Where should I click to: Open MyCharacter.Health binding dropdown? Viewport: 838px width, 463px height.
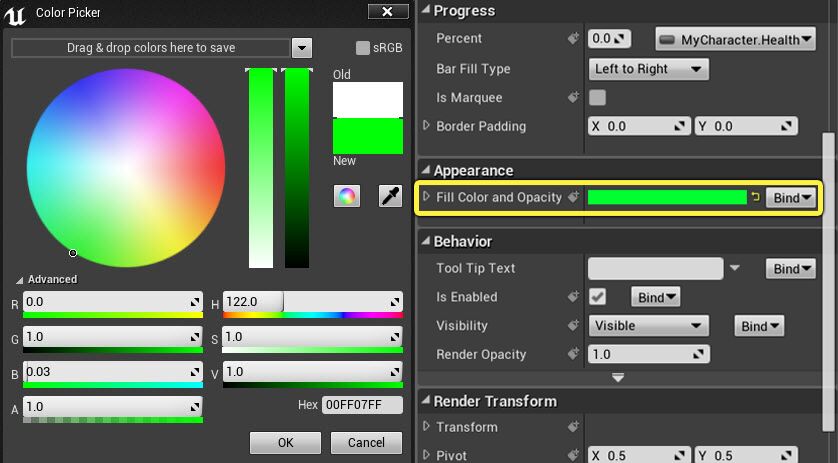point(735,39)
